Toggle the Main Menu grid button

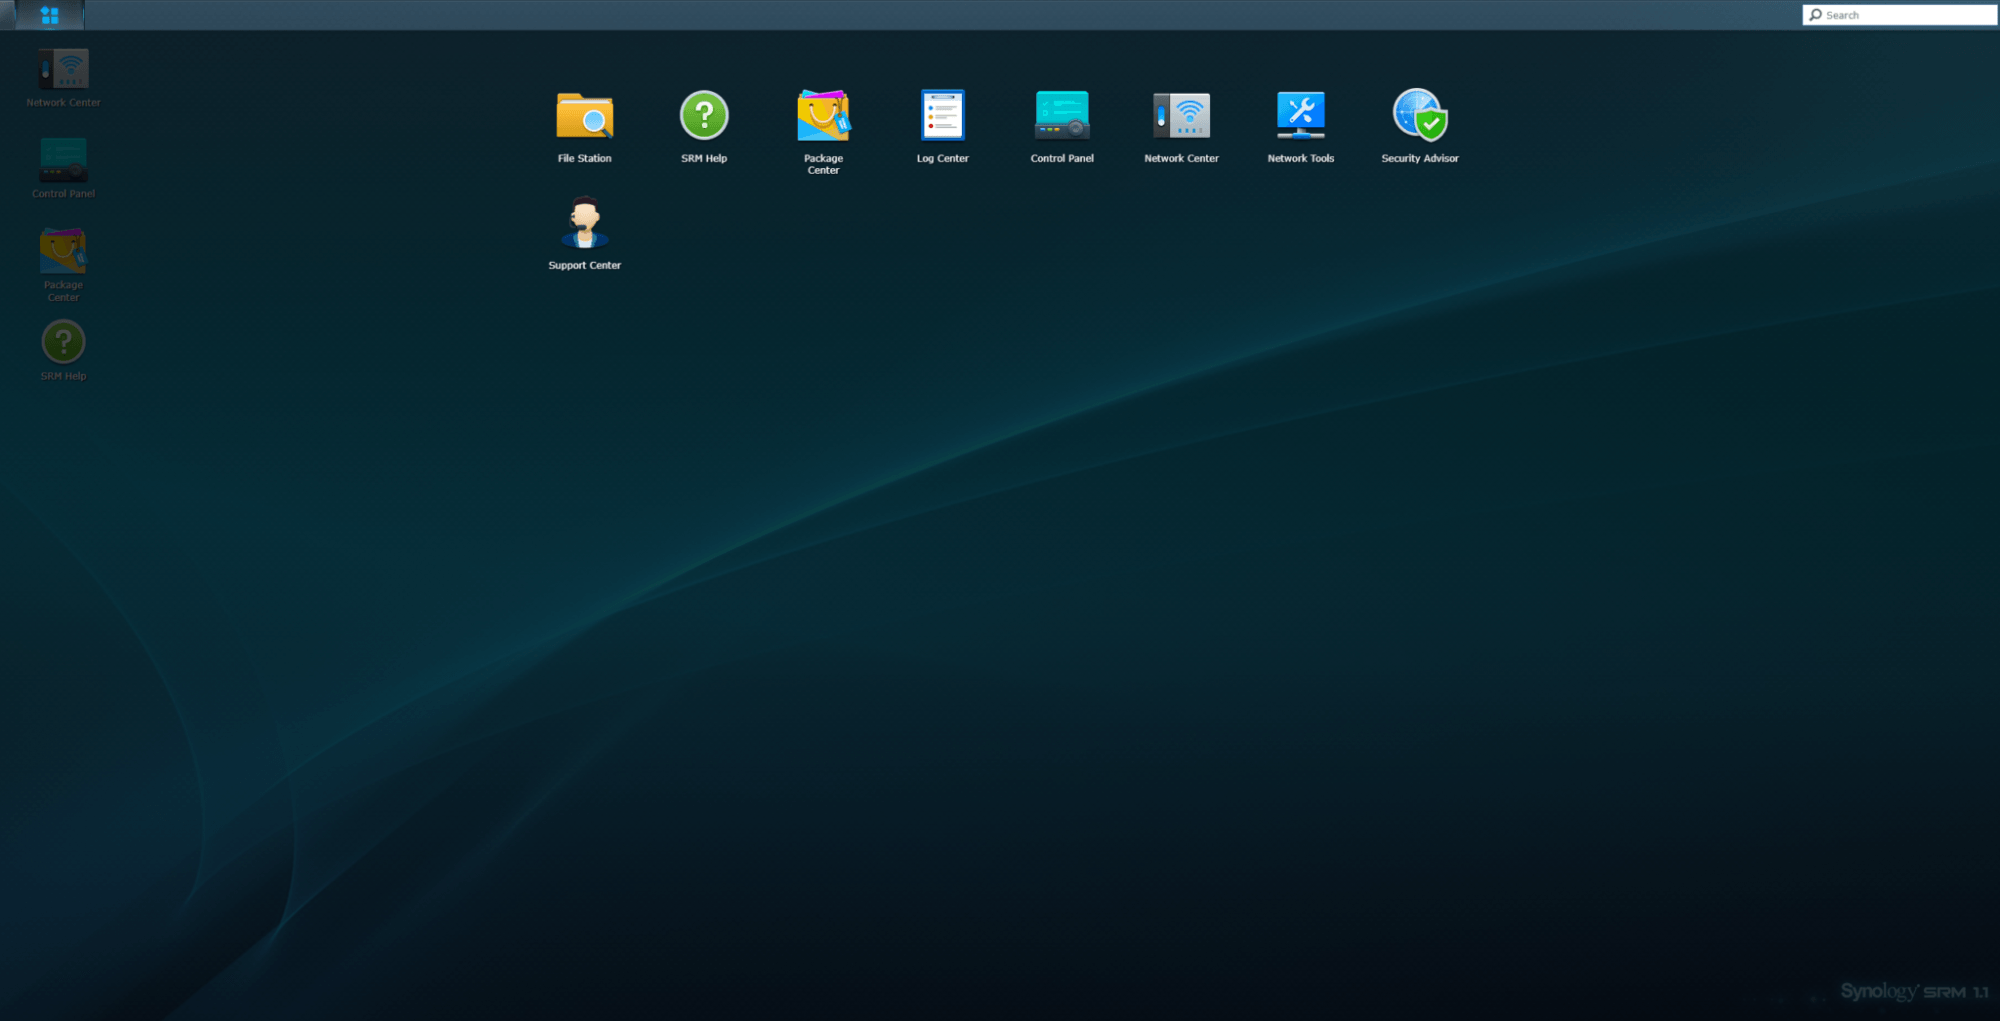(49, 15)
